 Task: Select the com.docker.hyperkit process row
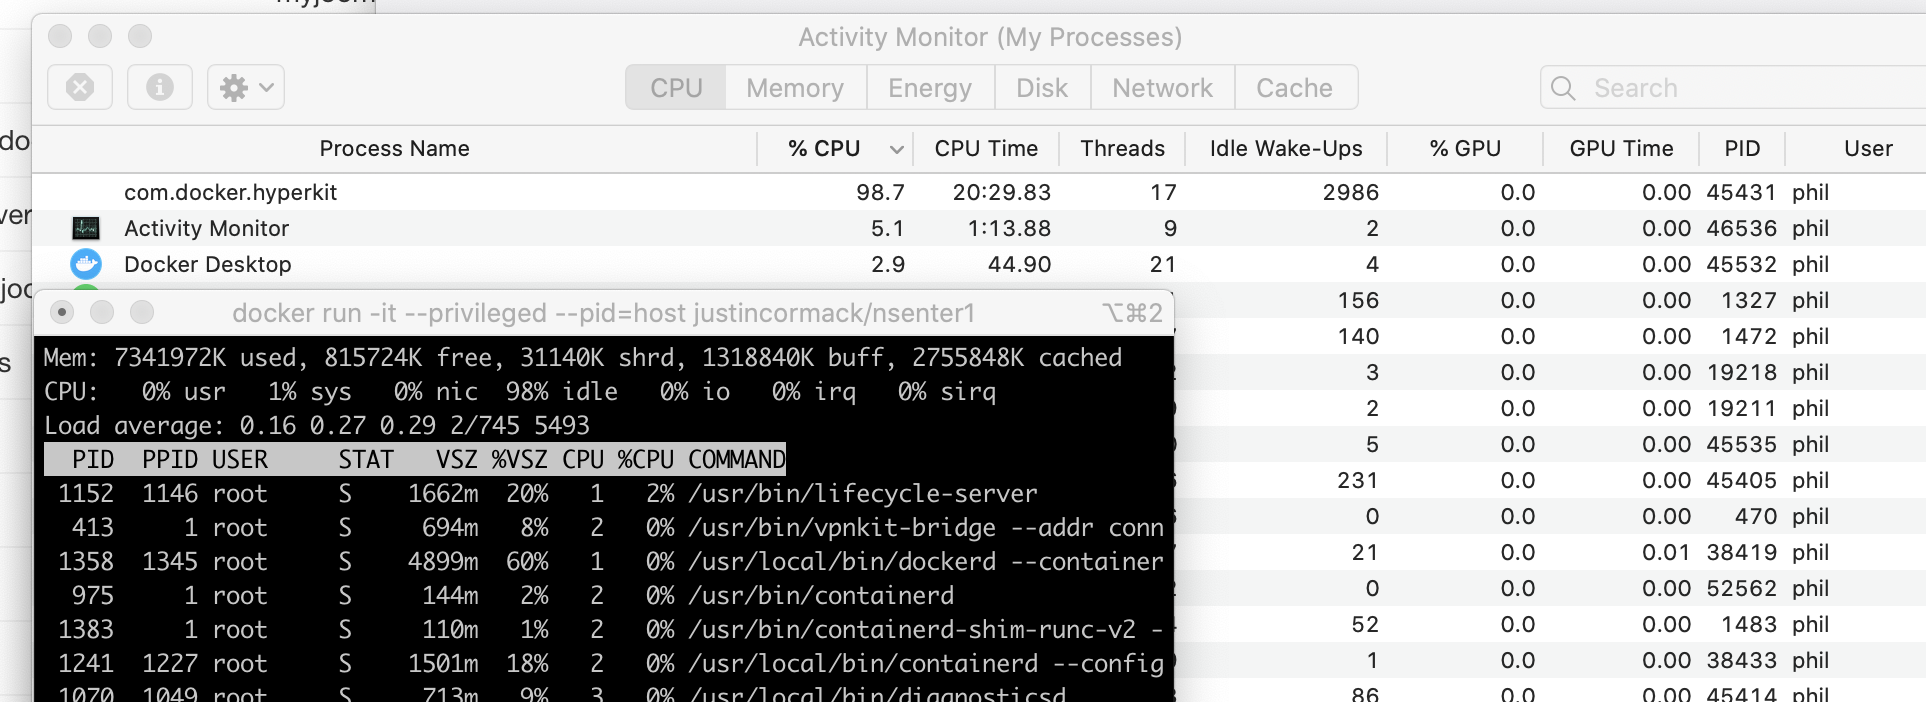click(979, 192)
